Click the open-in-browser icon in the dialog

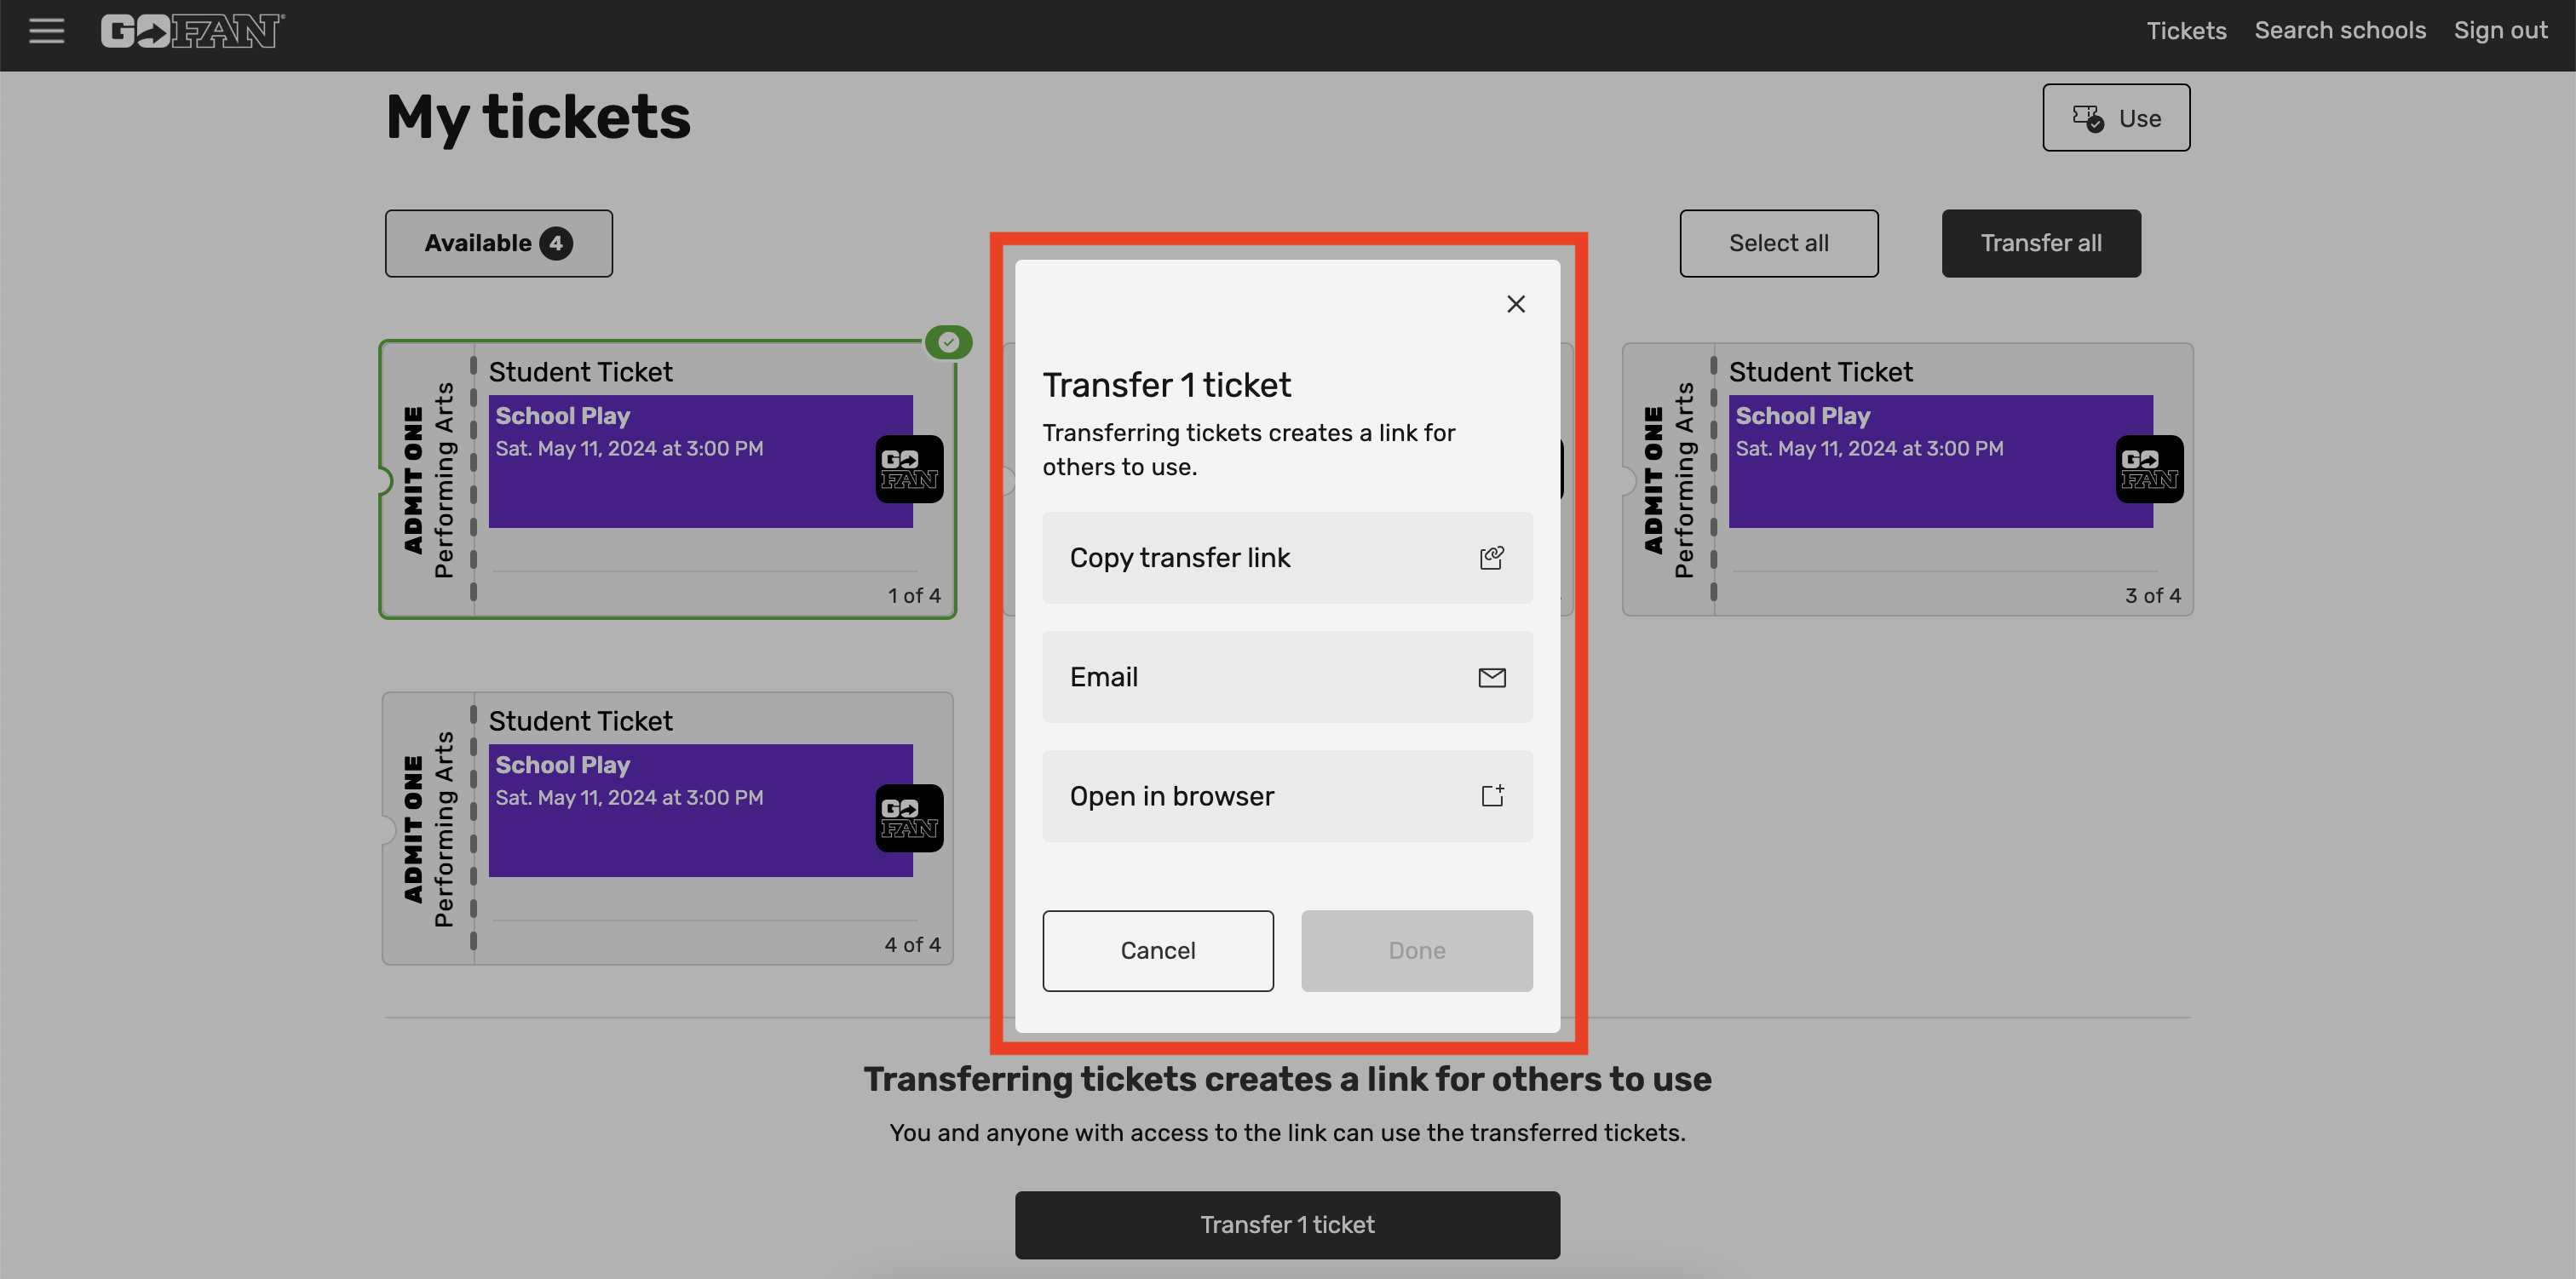pos(1492,795)
